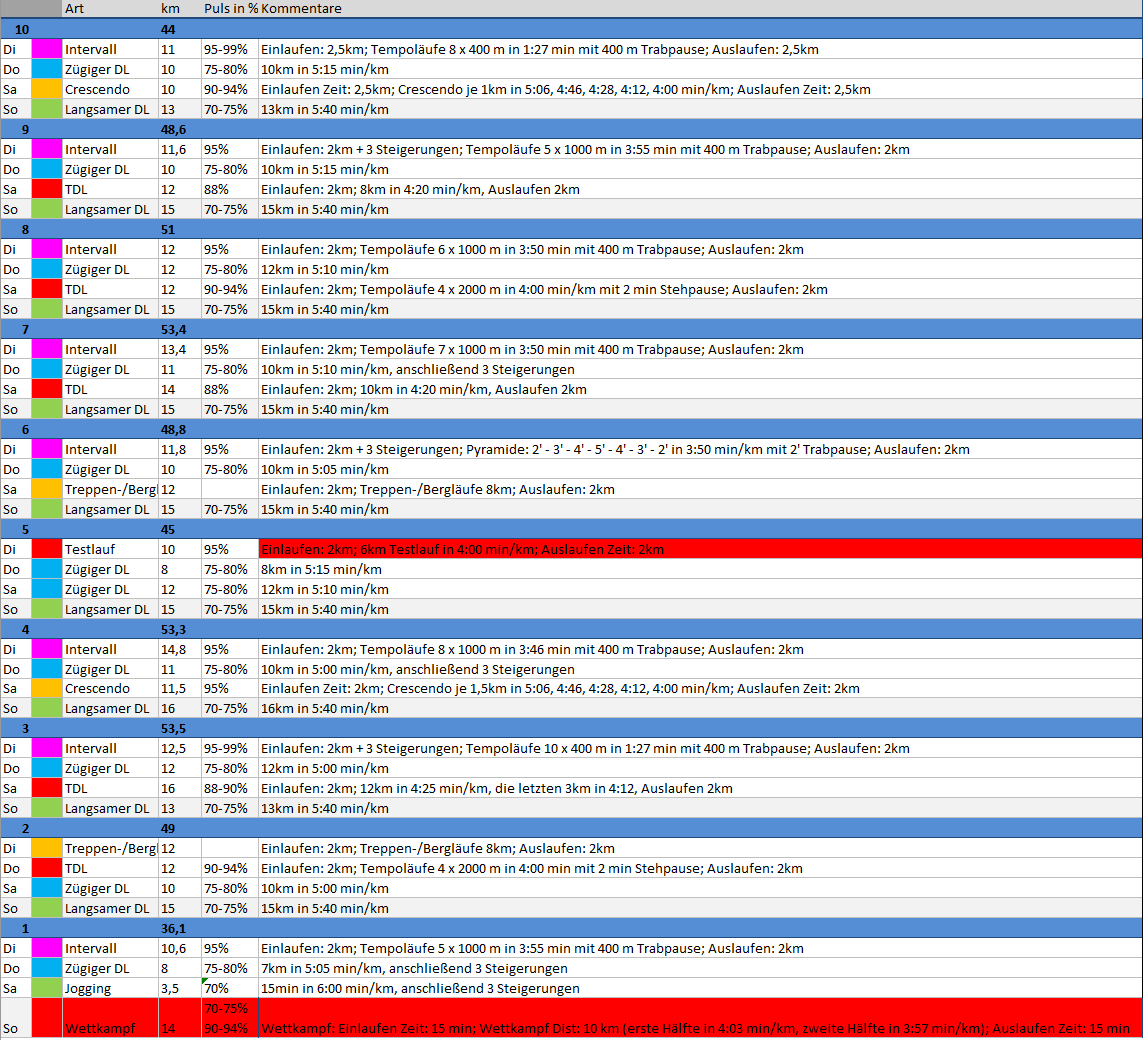Click the 'km' column header cell
Image resolution: width=1143 pixels, height=1040 pixels.
click(179, 9)
